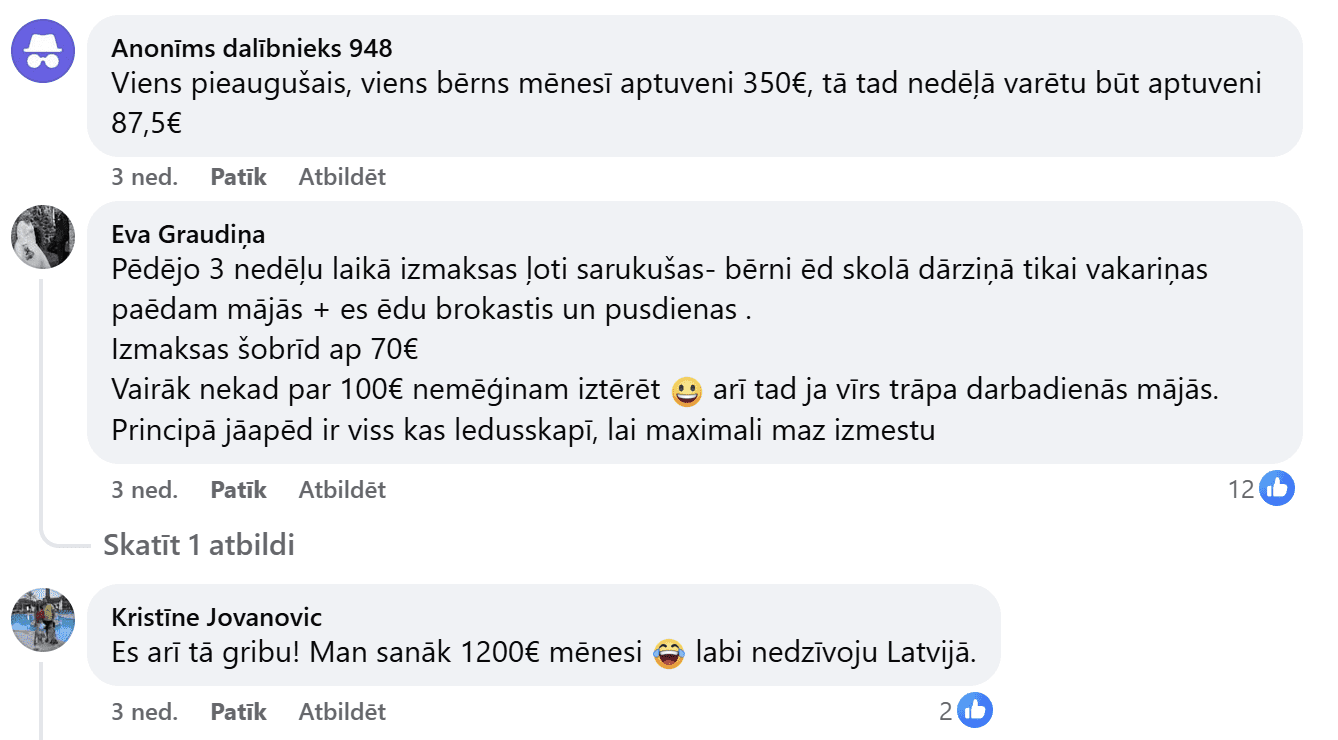
Task: Click the 3 ned. timestamp under Kristīne's comment
Action: (144, 712)
